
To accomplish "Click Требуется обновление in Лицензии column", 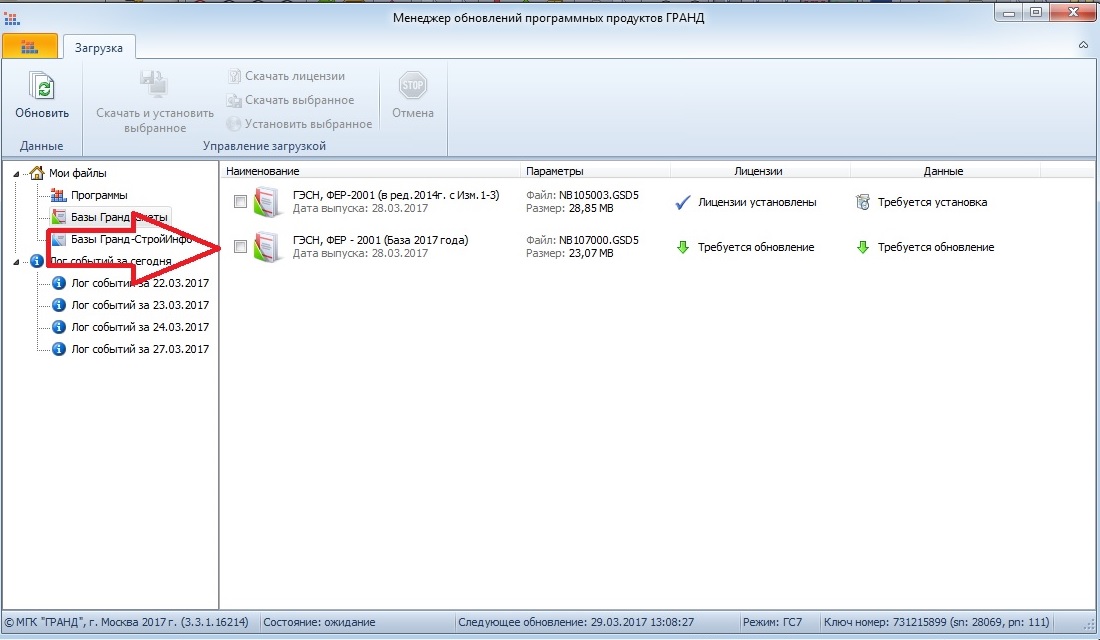I will [x=756, y=247].
